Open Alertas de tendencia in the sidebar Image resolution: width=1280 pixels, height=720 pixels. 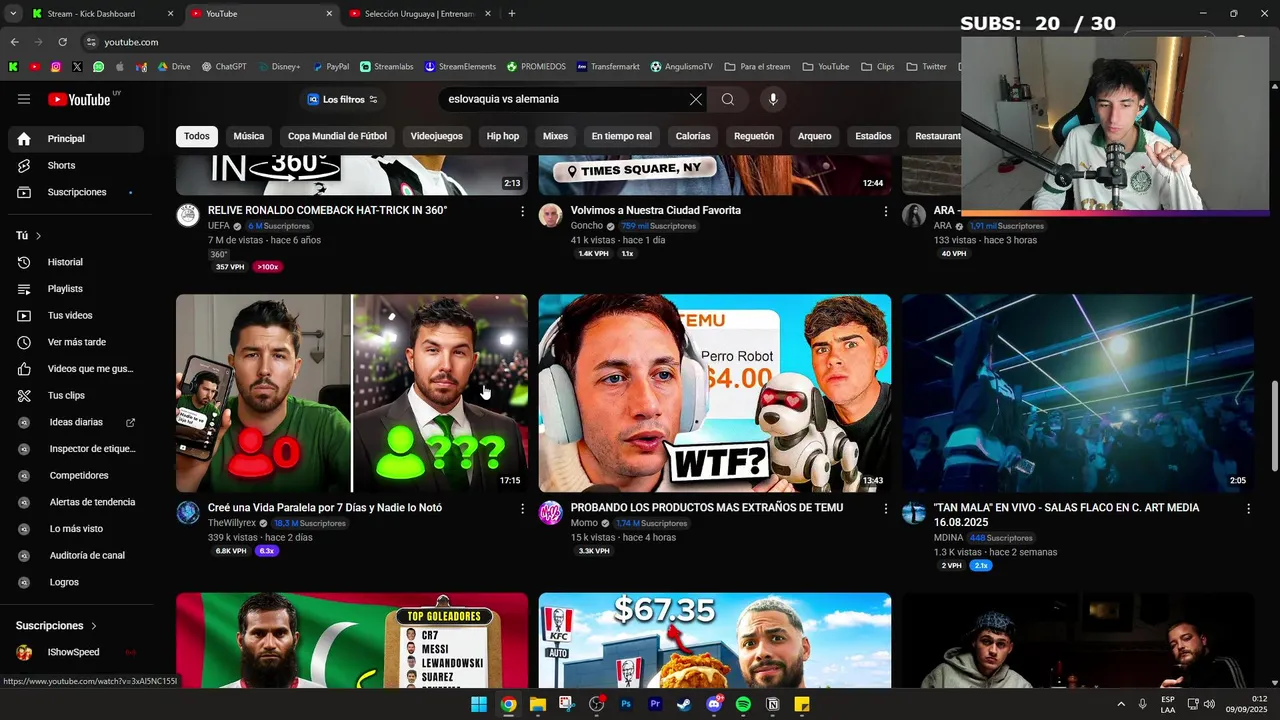click(x=75, y=502)
